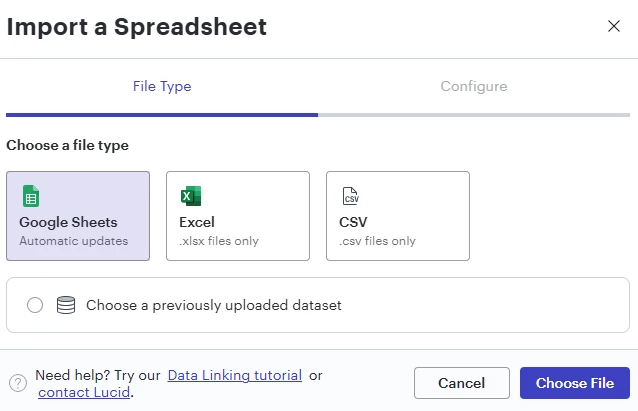
Task: Choose the .csv files only option card
Action: [x=398, y=216]
